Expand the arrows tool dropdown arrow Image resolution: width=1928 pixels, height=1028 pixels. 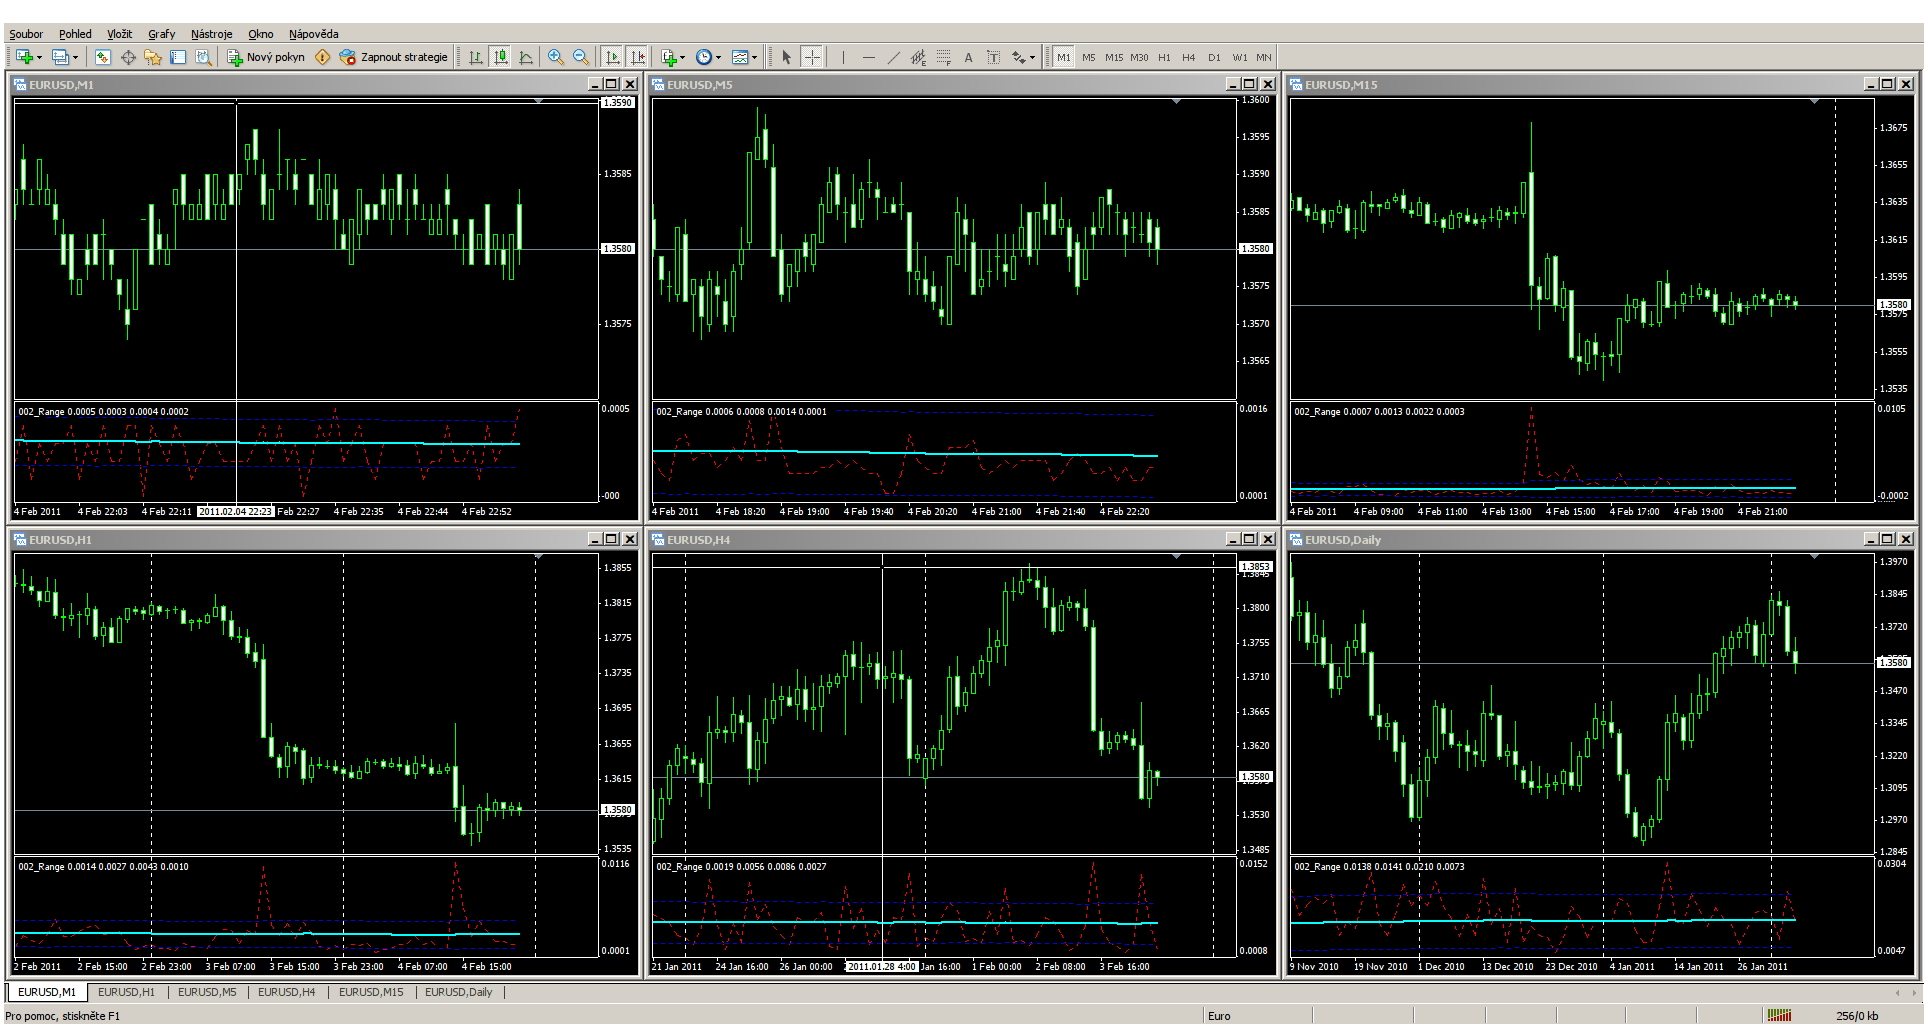click(1032, 57)
